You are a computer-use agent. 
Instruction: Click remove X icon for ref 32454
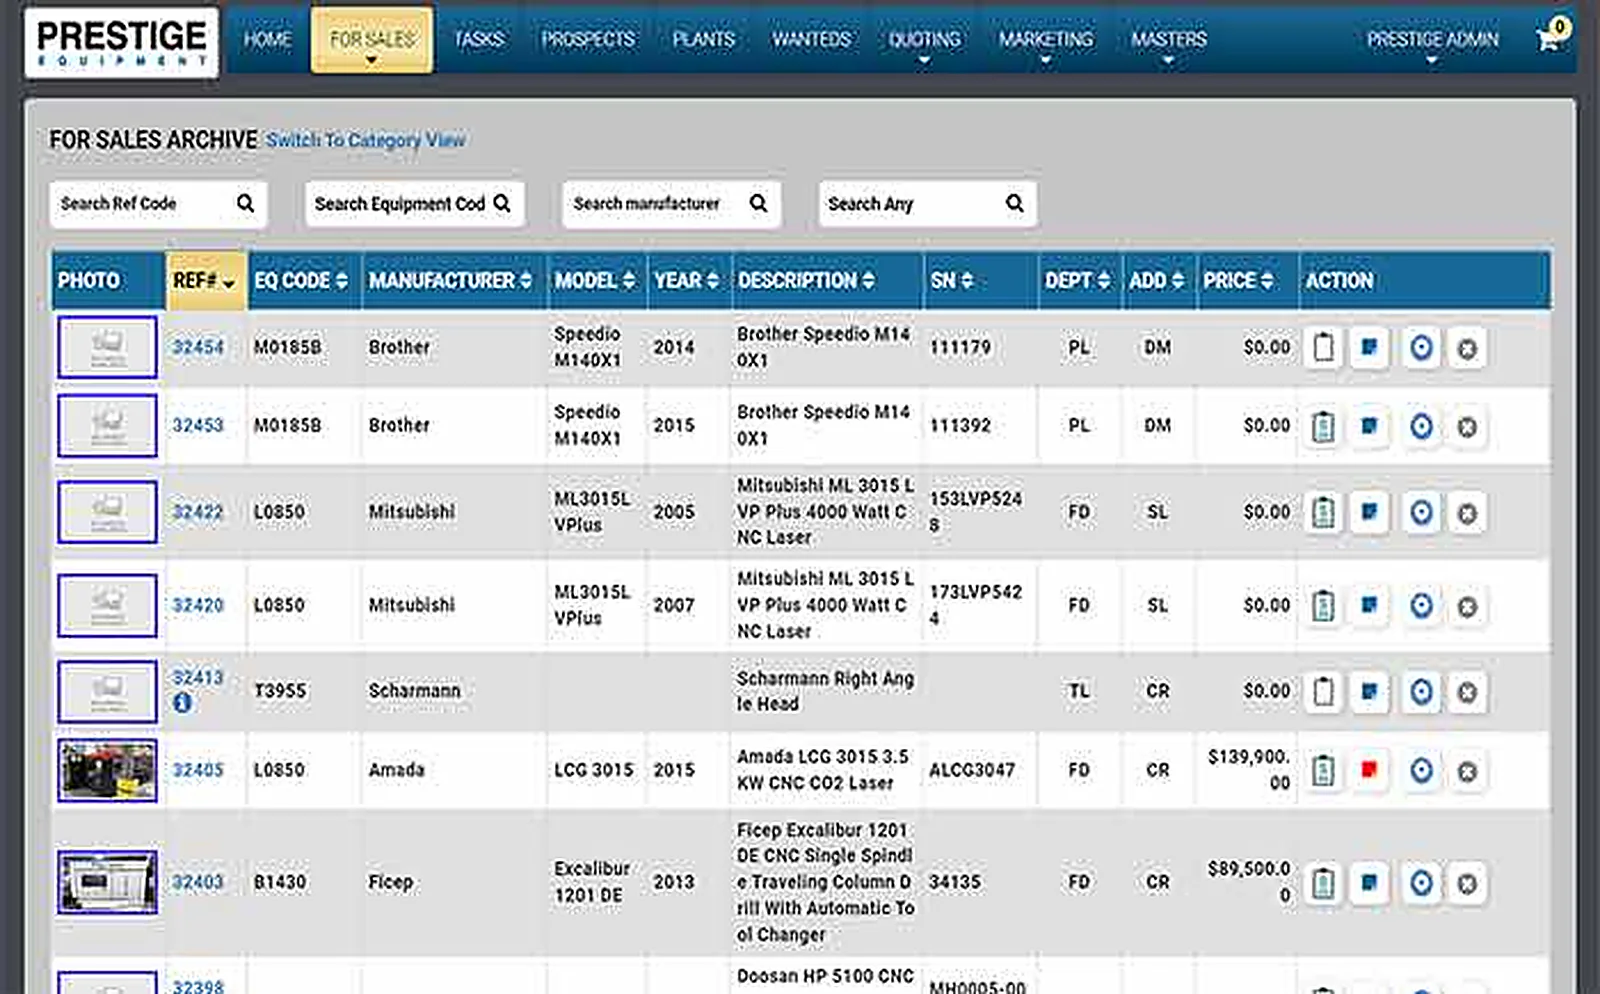pos(1467,348)
